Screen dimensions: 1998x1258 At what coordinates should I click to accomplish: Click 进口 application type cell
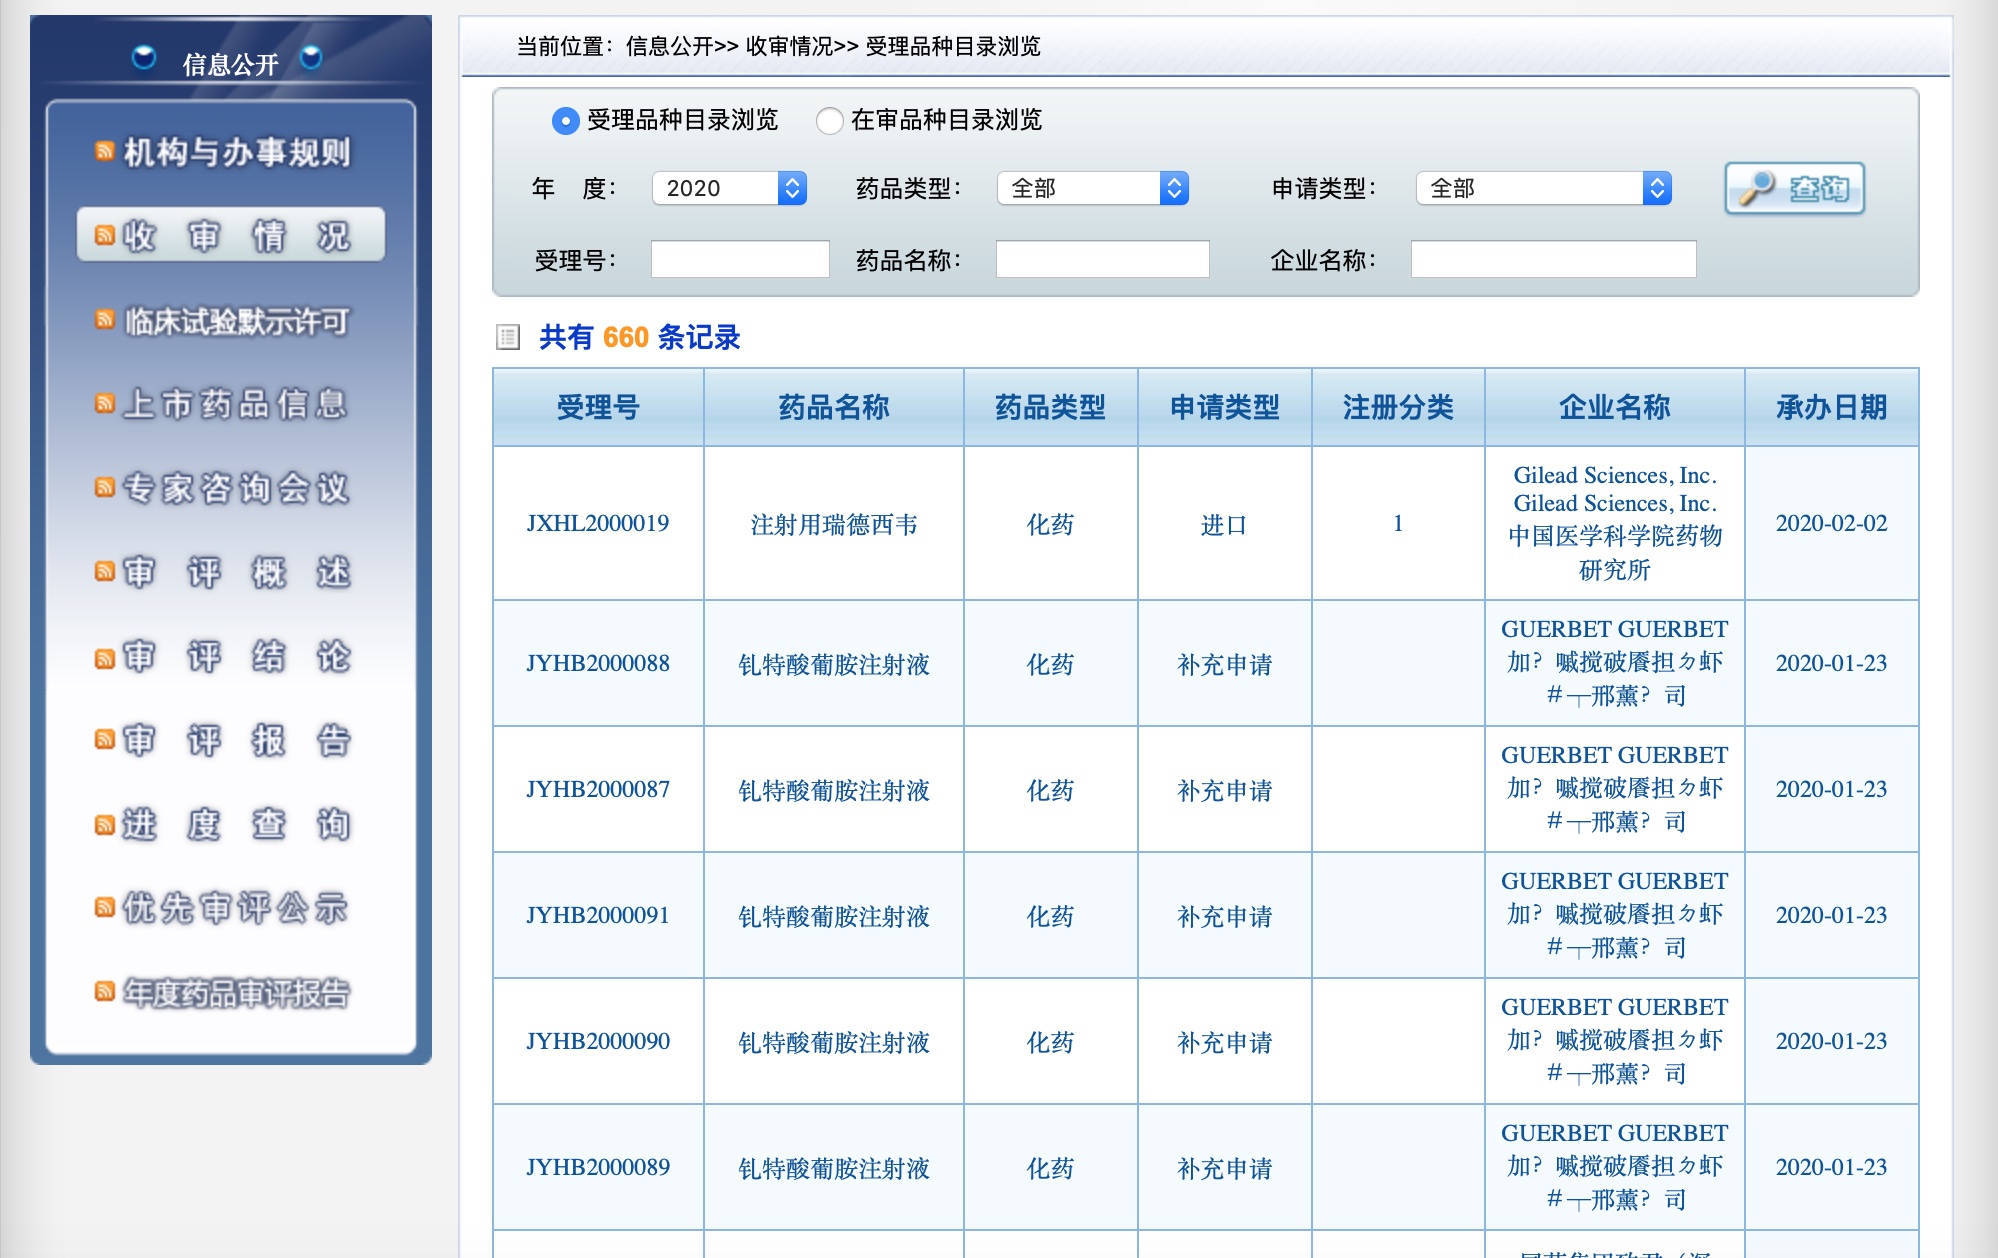click(1224, 524)
